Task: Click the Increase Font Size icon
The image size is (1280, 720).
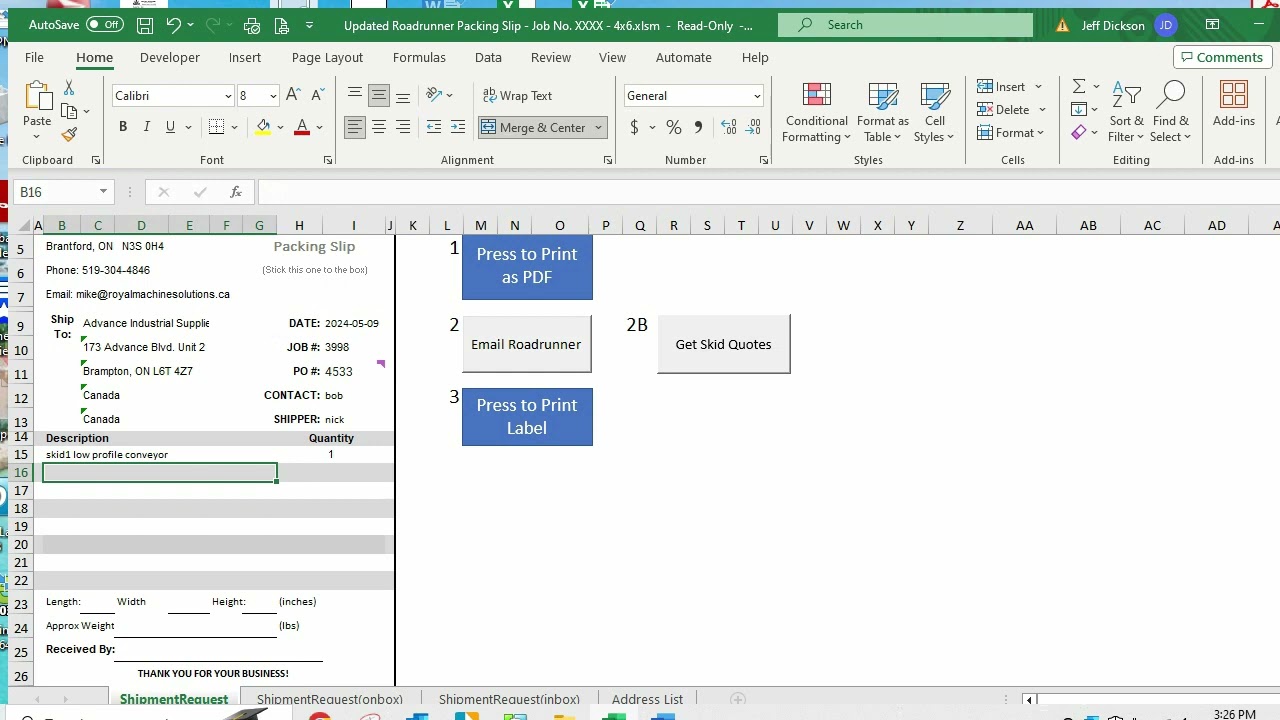Action: 293,95
